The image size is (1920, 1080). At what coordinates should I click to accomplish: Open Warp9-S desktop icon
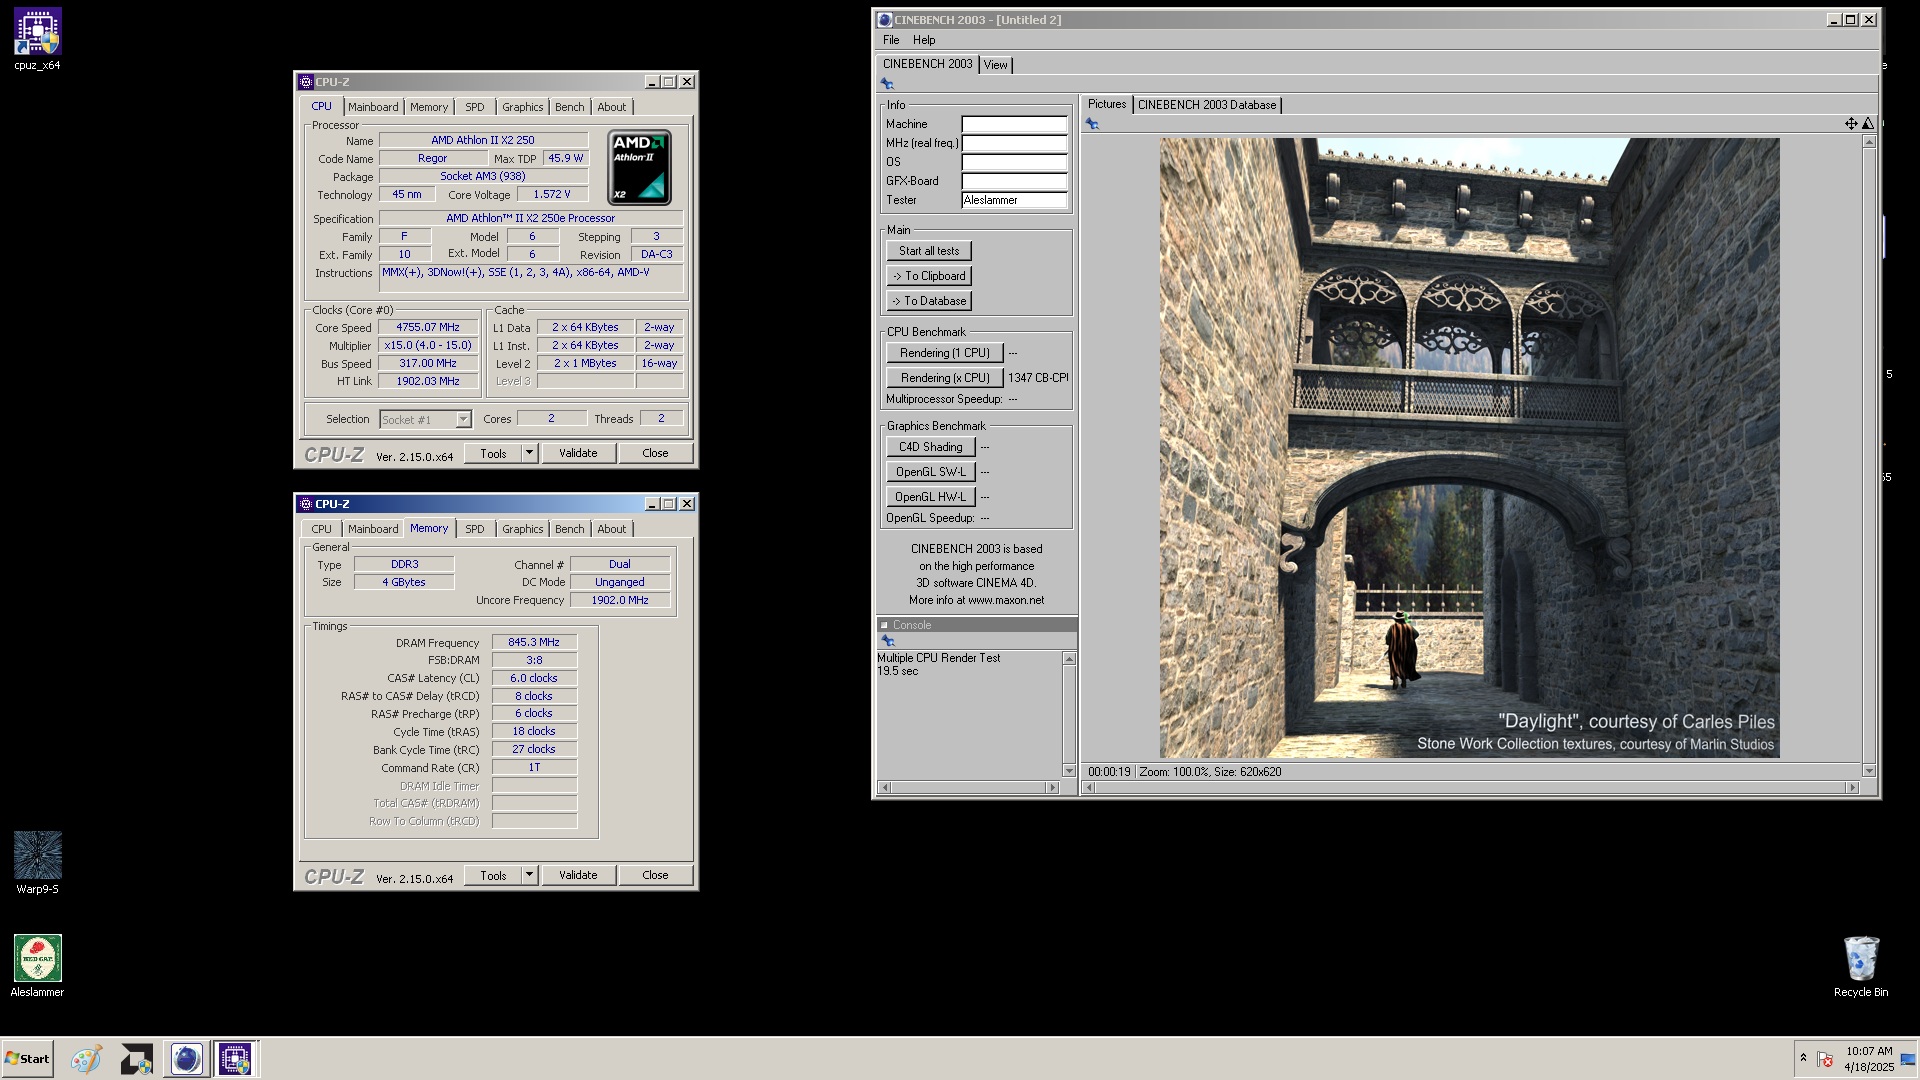coord(37,863)
